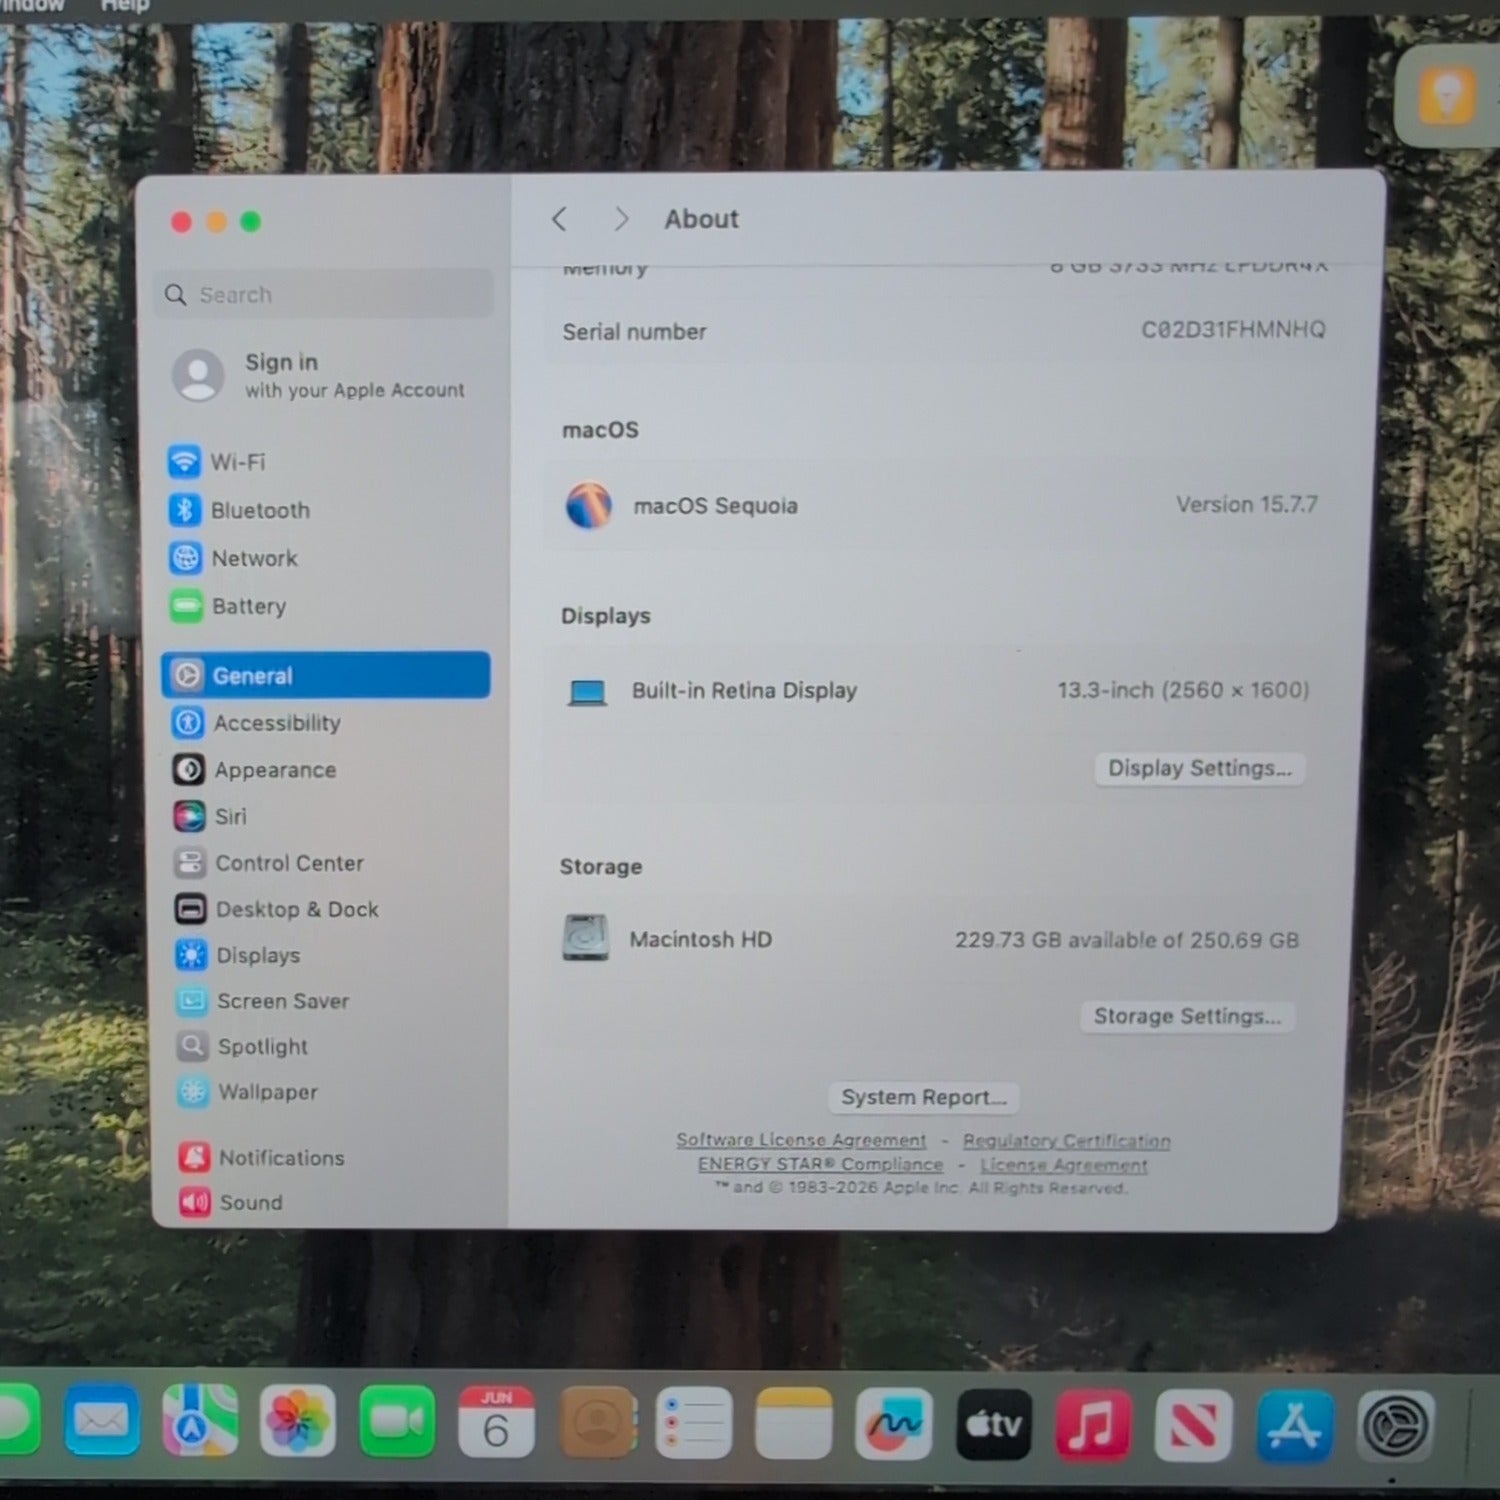
Task: Open Bluetooth settings in the sidebar
Action: pyautogui.click(x=239, y=510)
